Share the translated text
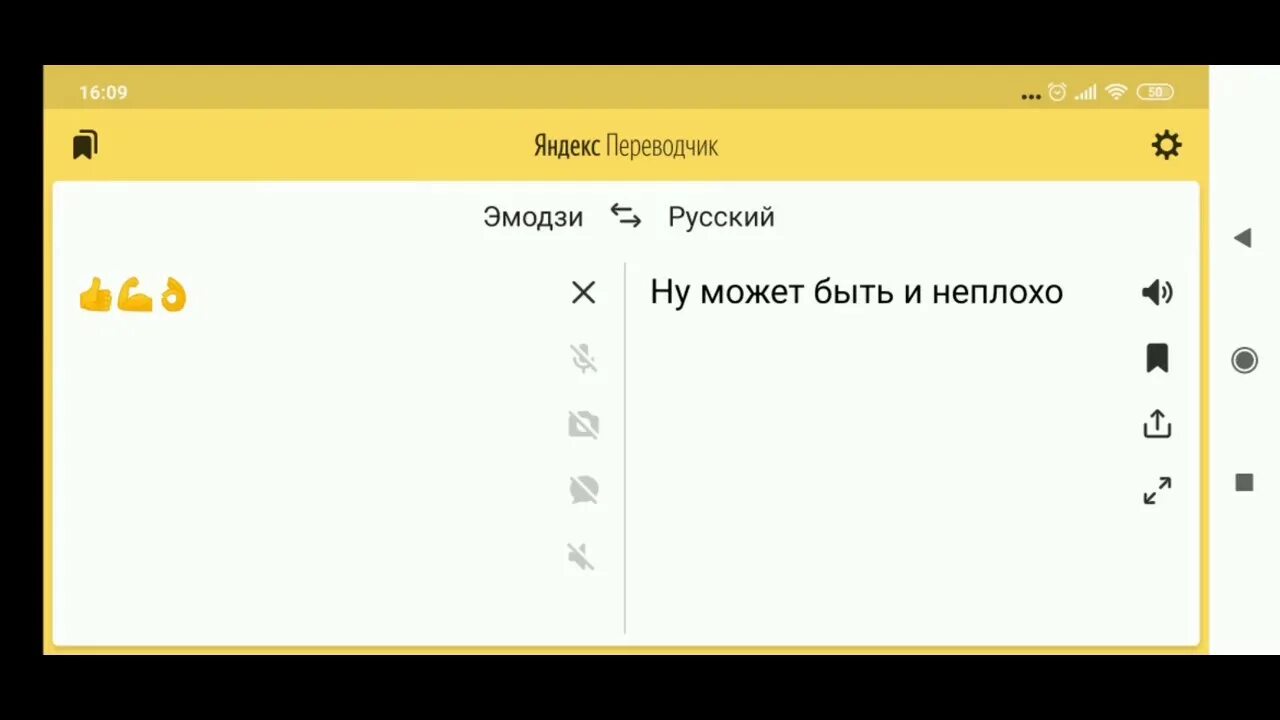The image size is (1280, 720). [1157, 423]
